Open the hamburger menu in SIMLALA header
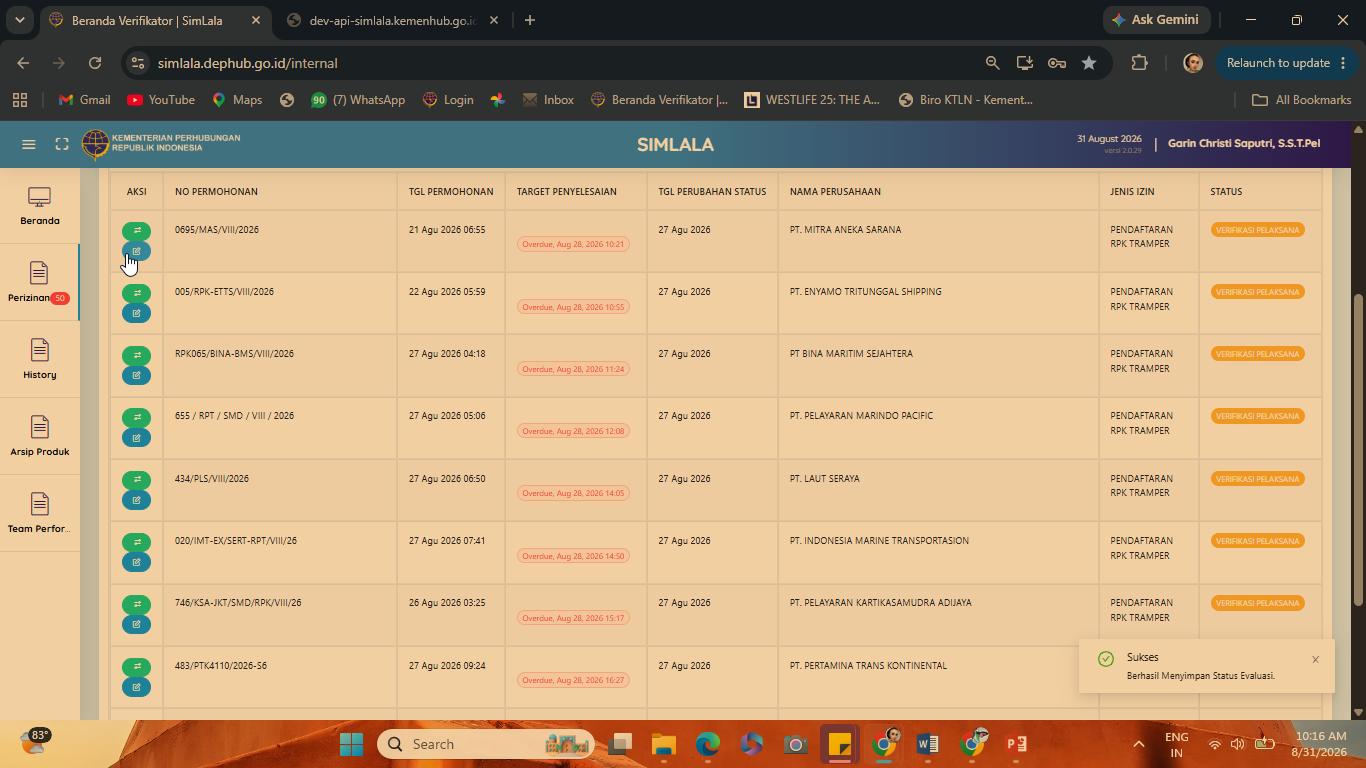Image resolution: width=1366 pixels, height=768 pixels. 29,144
